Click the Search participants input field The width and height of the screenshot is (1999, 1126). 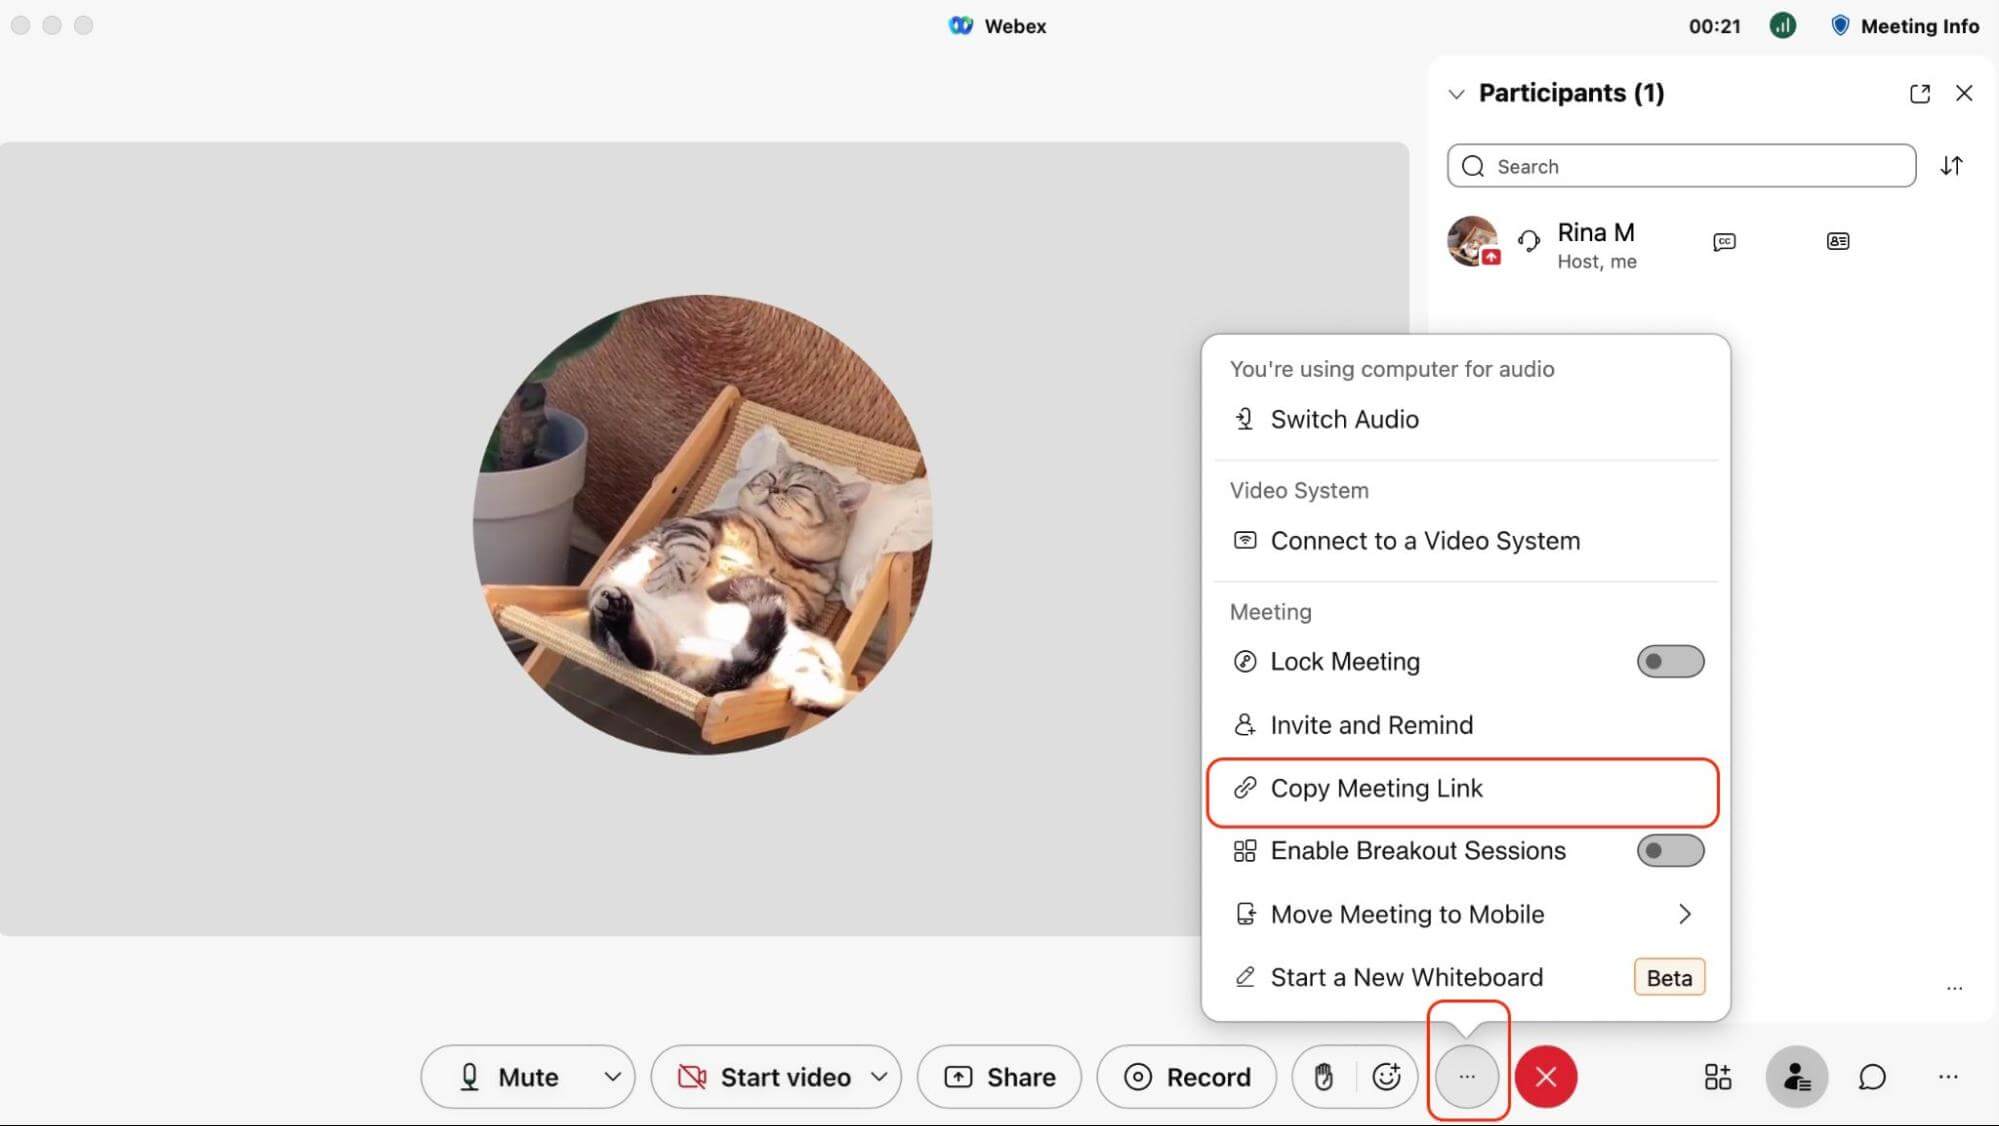(1680, 166)
